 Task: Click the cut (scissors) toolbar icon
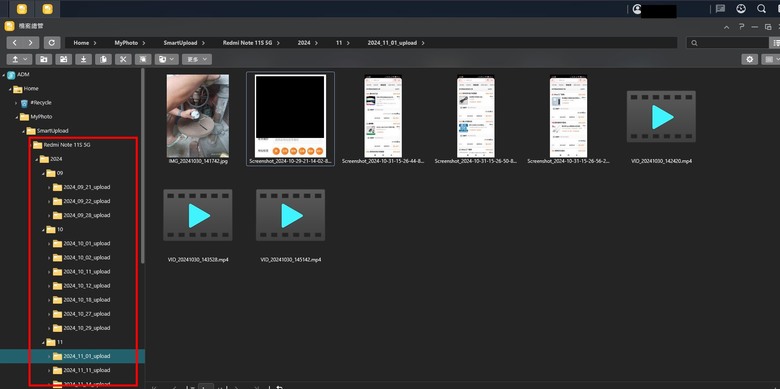click(x=123, y=59)
